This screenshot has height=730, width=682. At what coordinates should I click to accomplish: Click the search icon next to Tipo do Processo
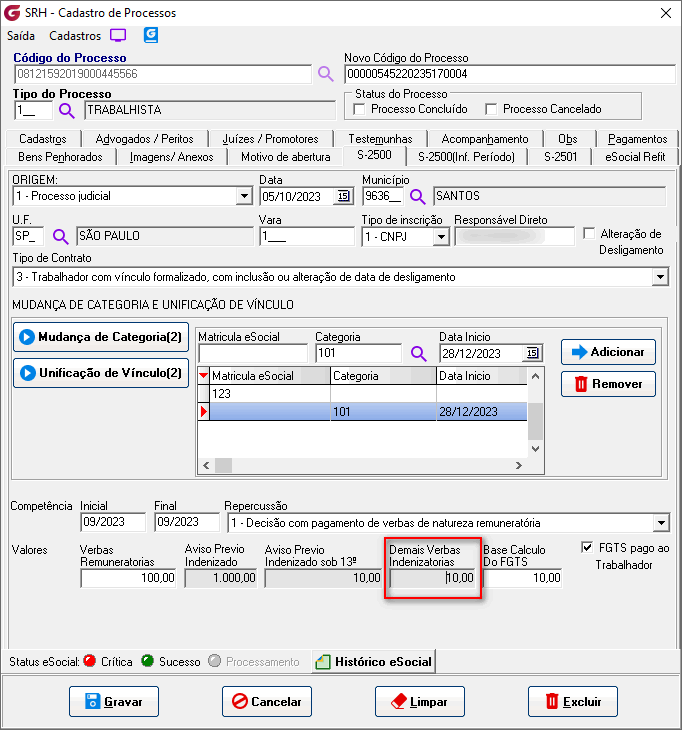[67, 110]
